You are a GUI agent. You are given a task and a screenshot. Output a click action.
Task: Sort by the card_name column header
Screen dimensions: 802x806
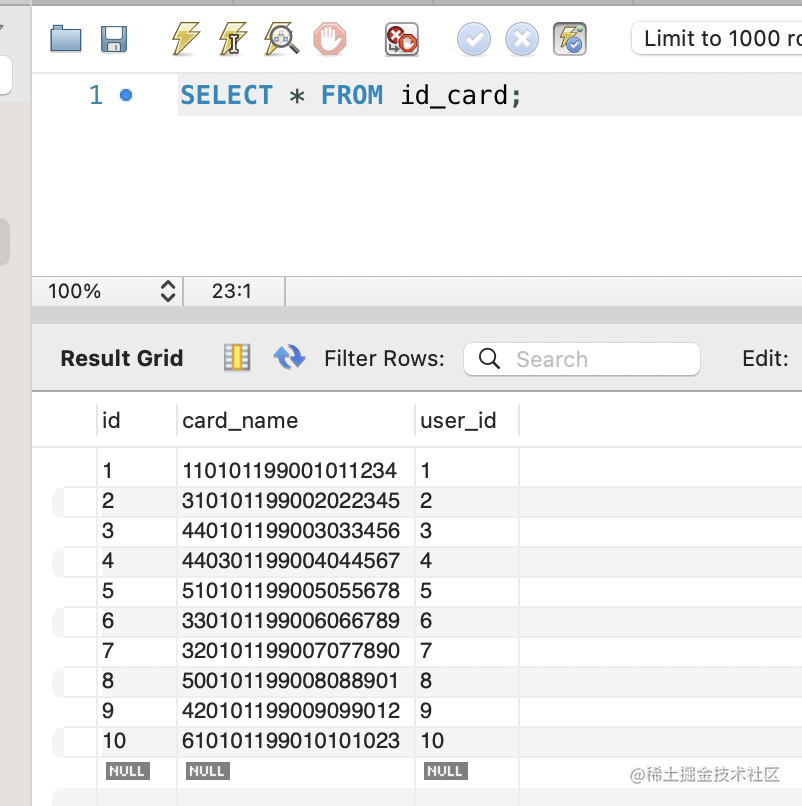[x=240, y=420]
